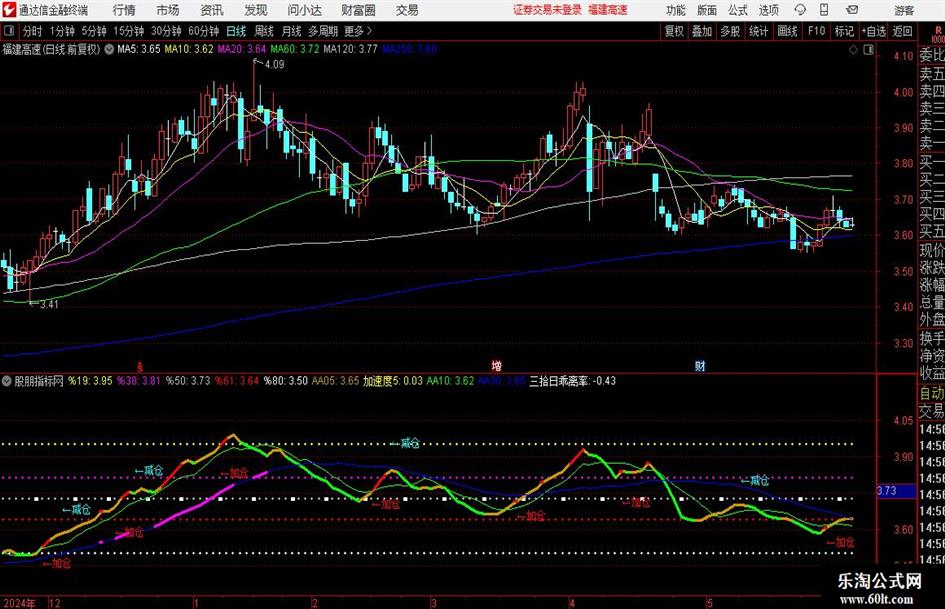Viewport: 945px width, 609px height.
Task: Click the 4.09 high price label
Action: [x=274, y=65]
